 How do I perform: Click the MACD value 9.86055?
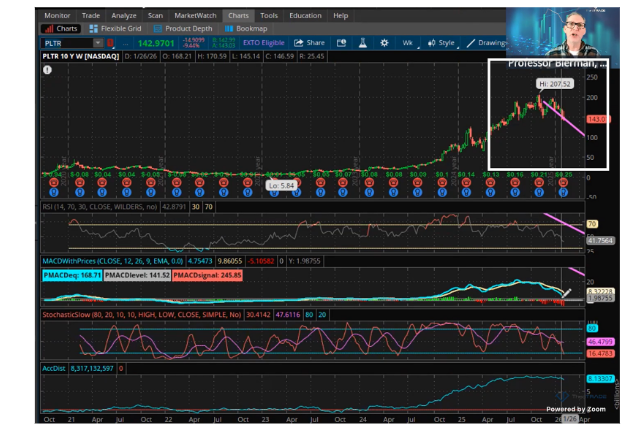click(230, 261)
